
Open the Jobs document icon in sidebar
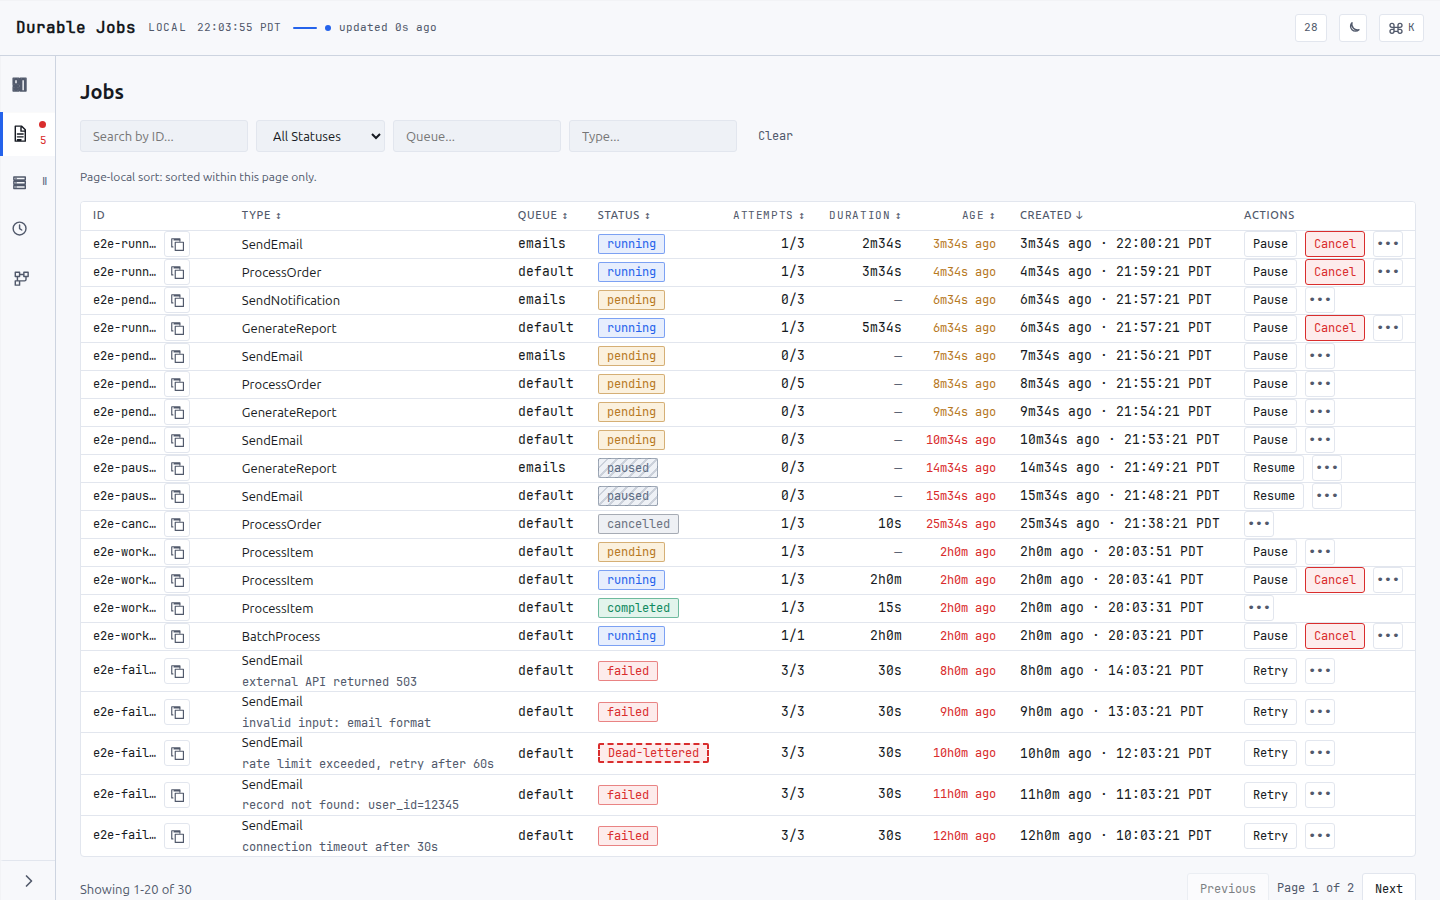(20, 133)
